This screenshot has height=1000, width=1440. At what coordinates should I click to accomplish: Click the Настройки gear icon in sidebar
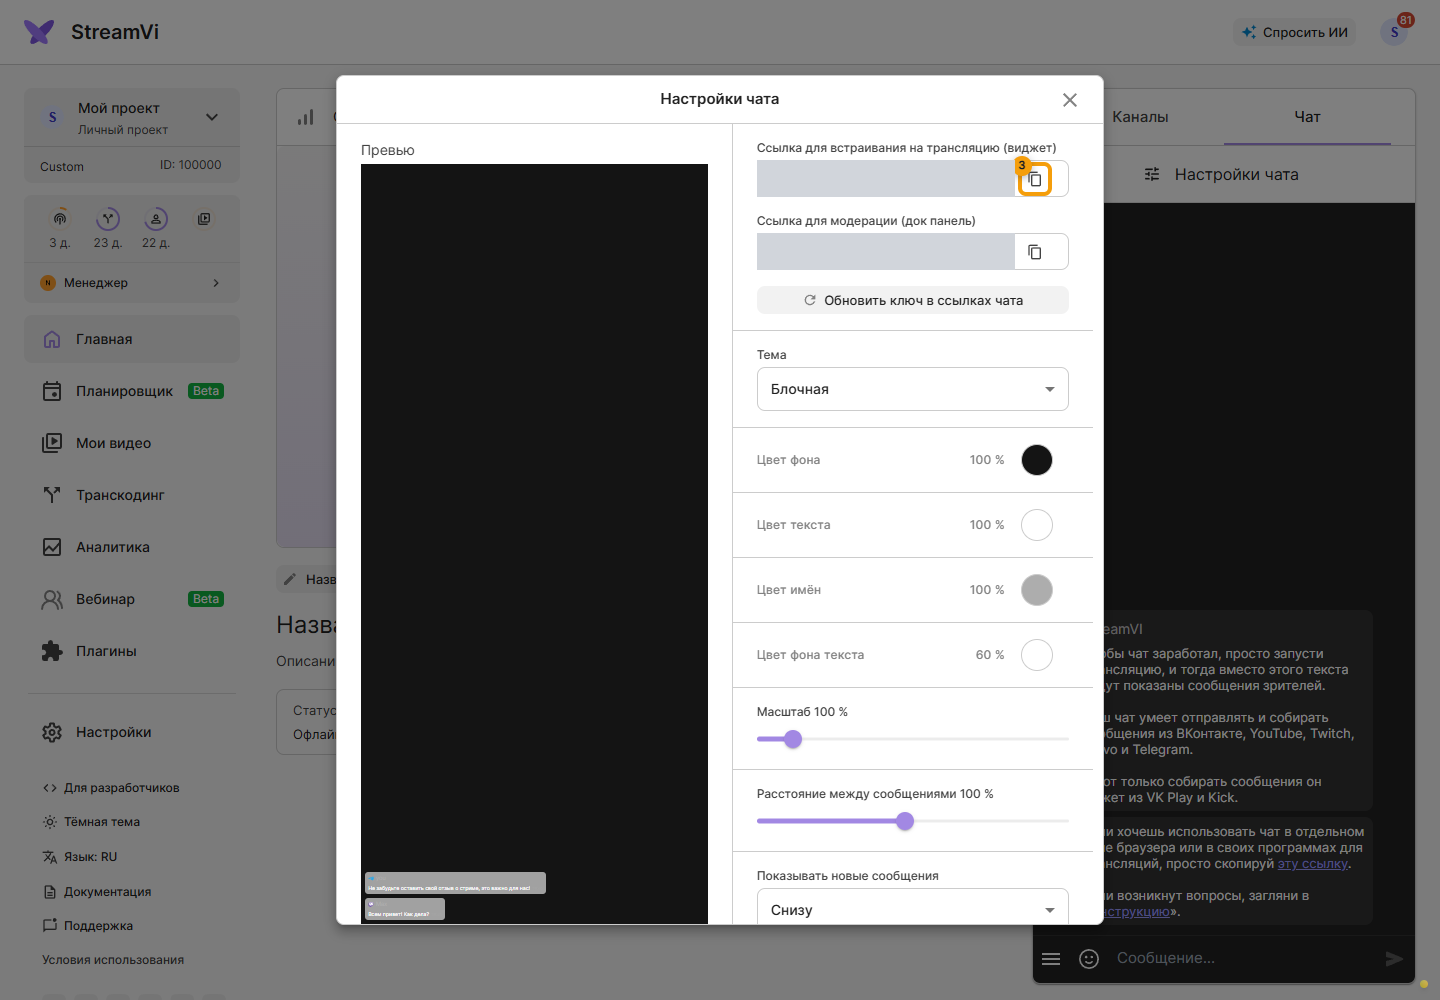tap(52, 732)
